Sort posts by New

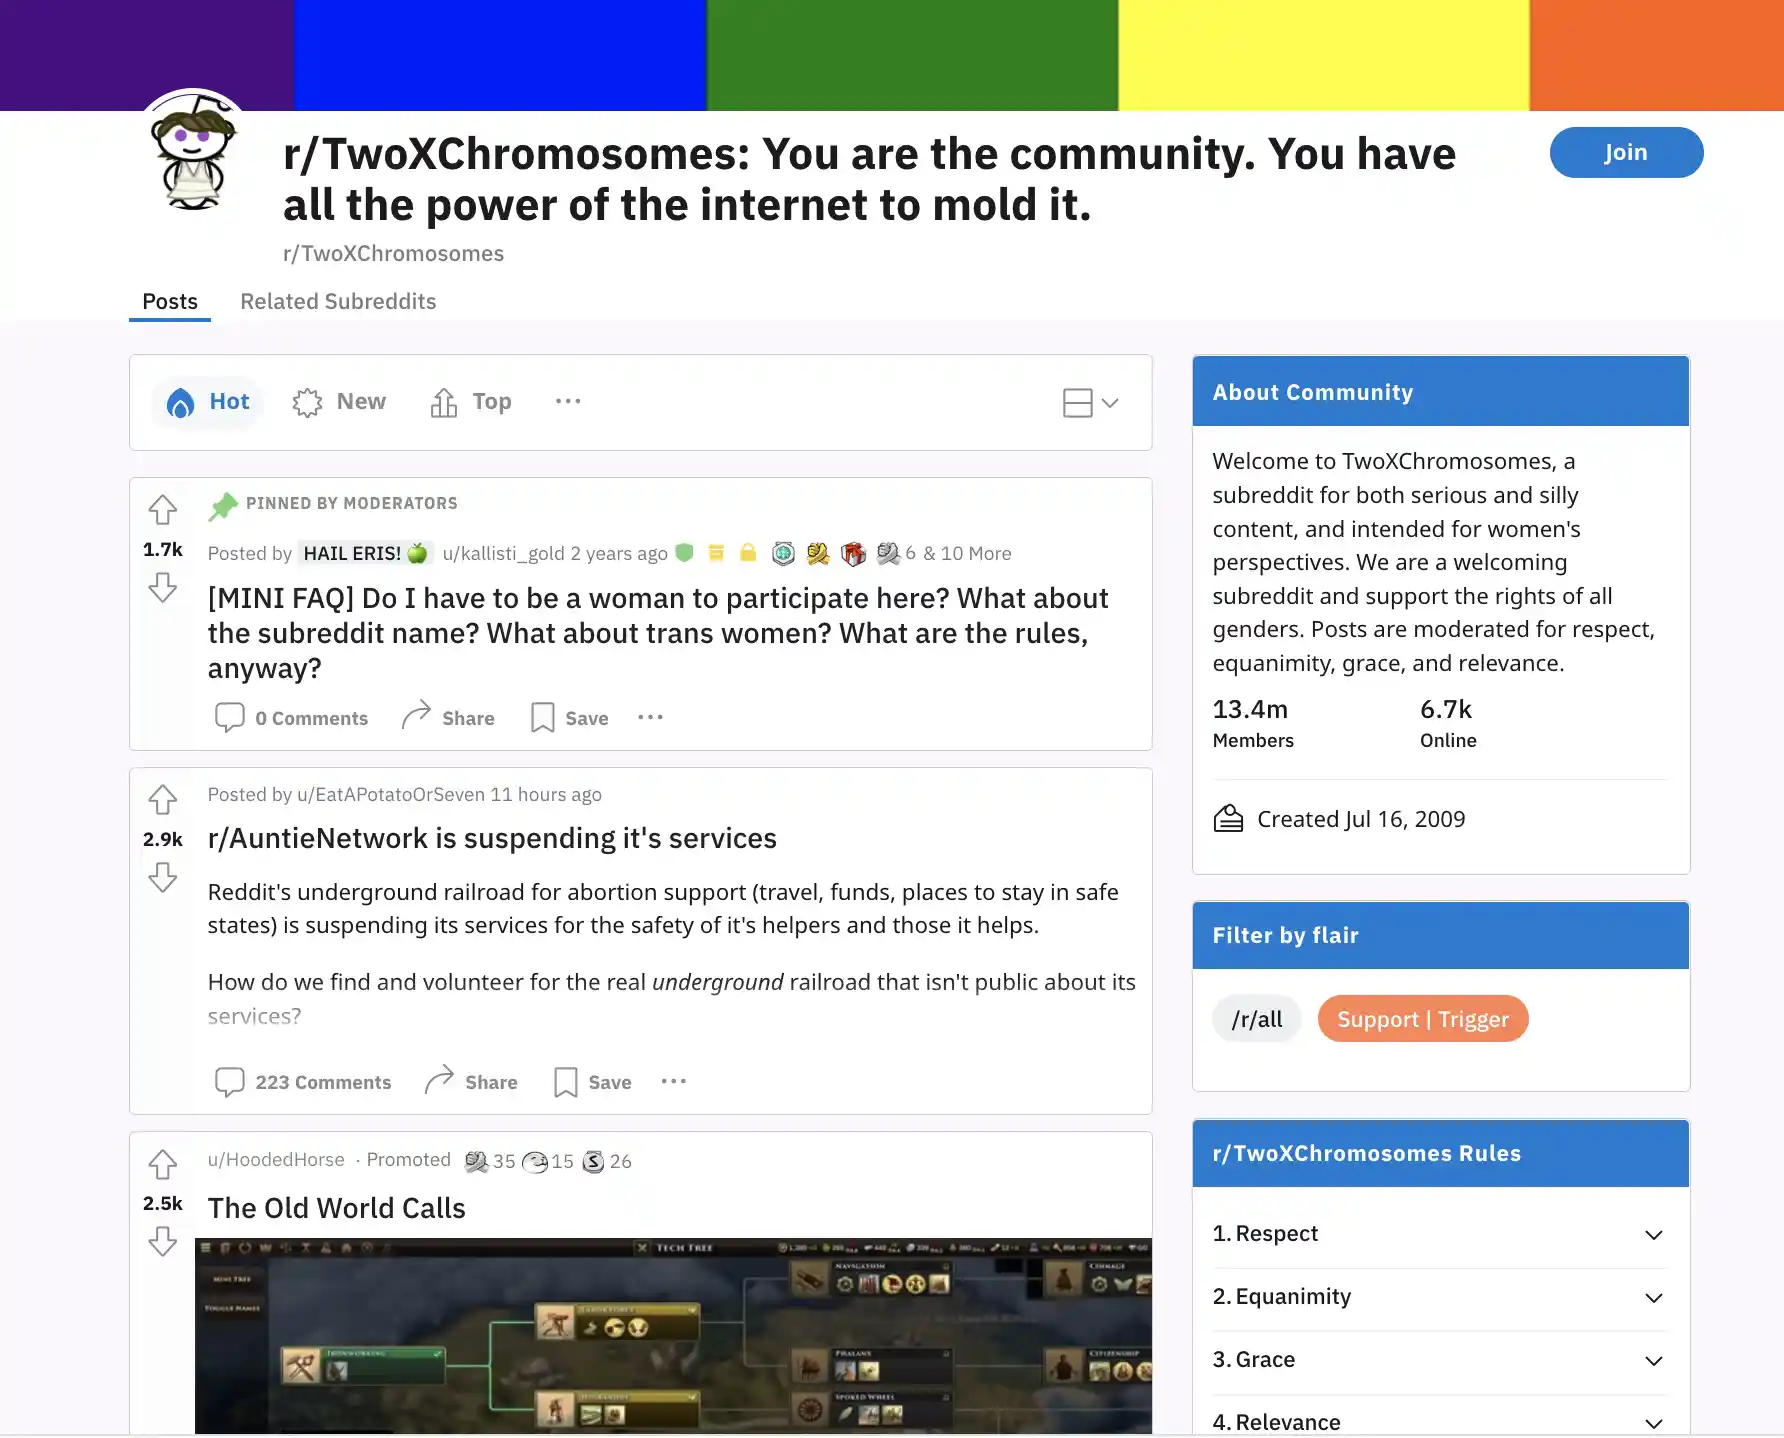point(339,402)
